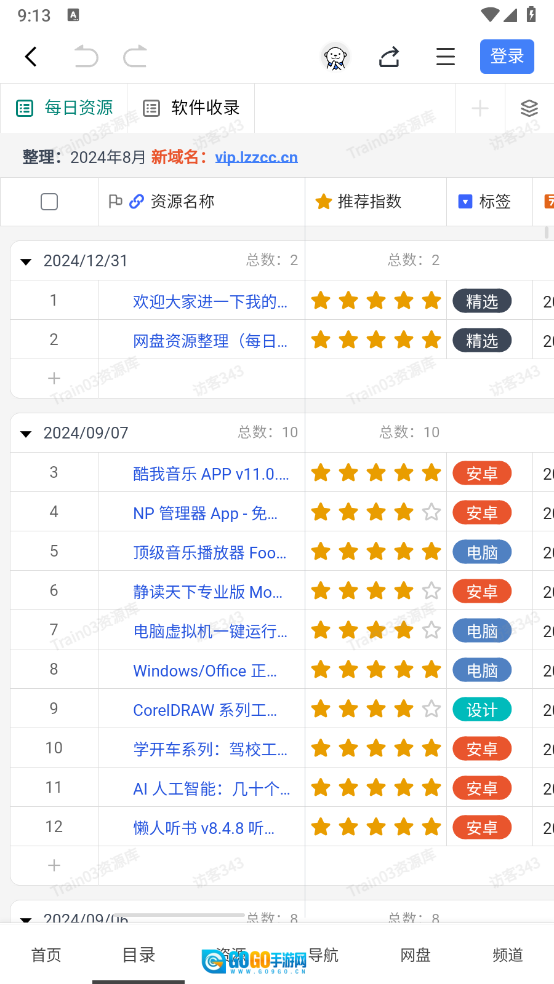Open 顶级音乐播放器 Foo link
The image size is (554, 984).
210,553
